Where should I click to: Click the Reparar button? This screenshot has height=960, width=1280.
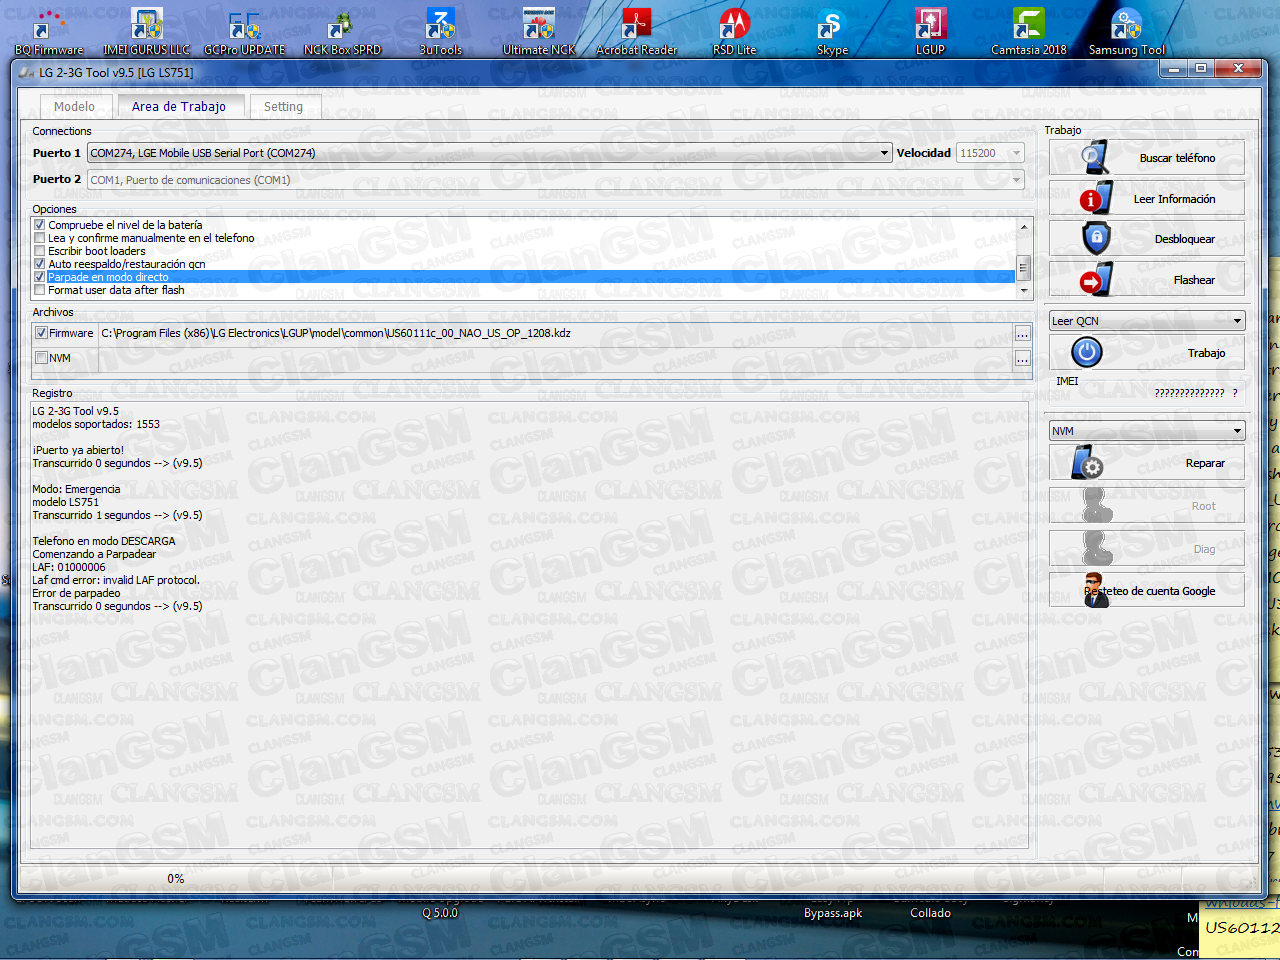[1147, 463]
